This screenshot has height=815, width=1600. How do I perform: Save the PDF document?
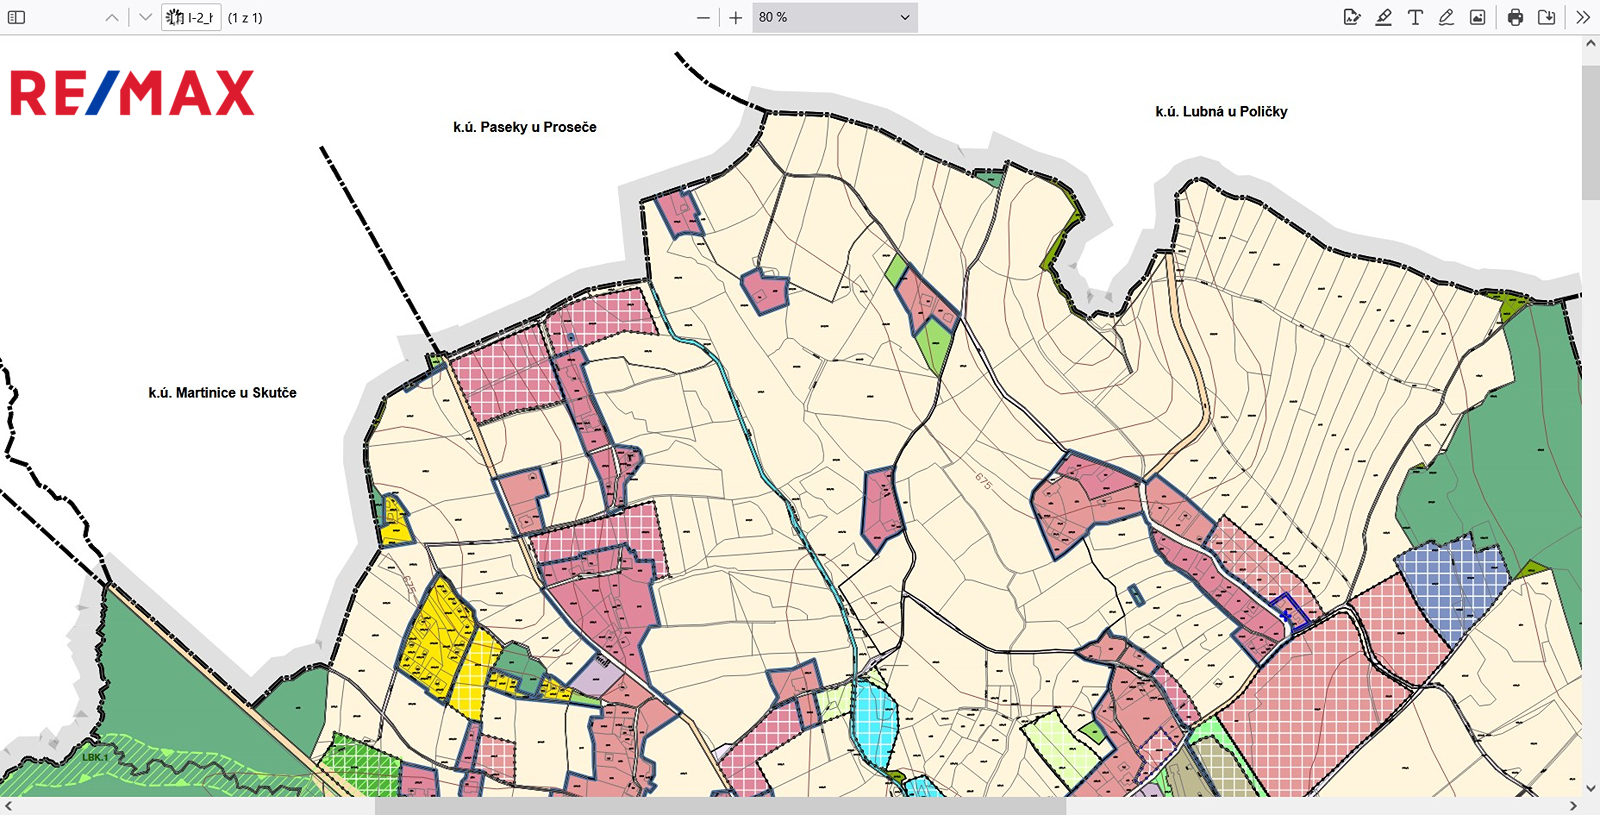[1546, 17]
